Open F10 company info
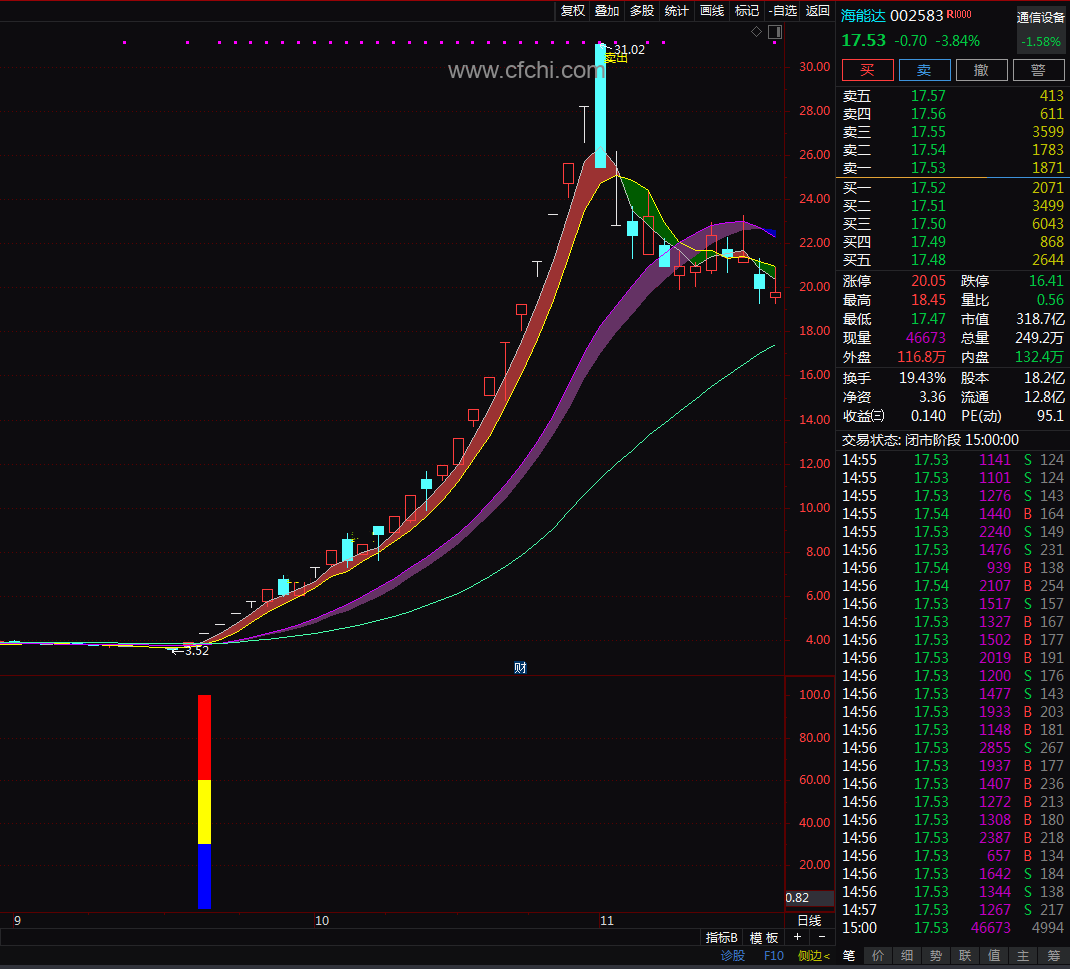Screen dimensions: 1070x969 [x=773, y=956]
